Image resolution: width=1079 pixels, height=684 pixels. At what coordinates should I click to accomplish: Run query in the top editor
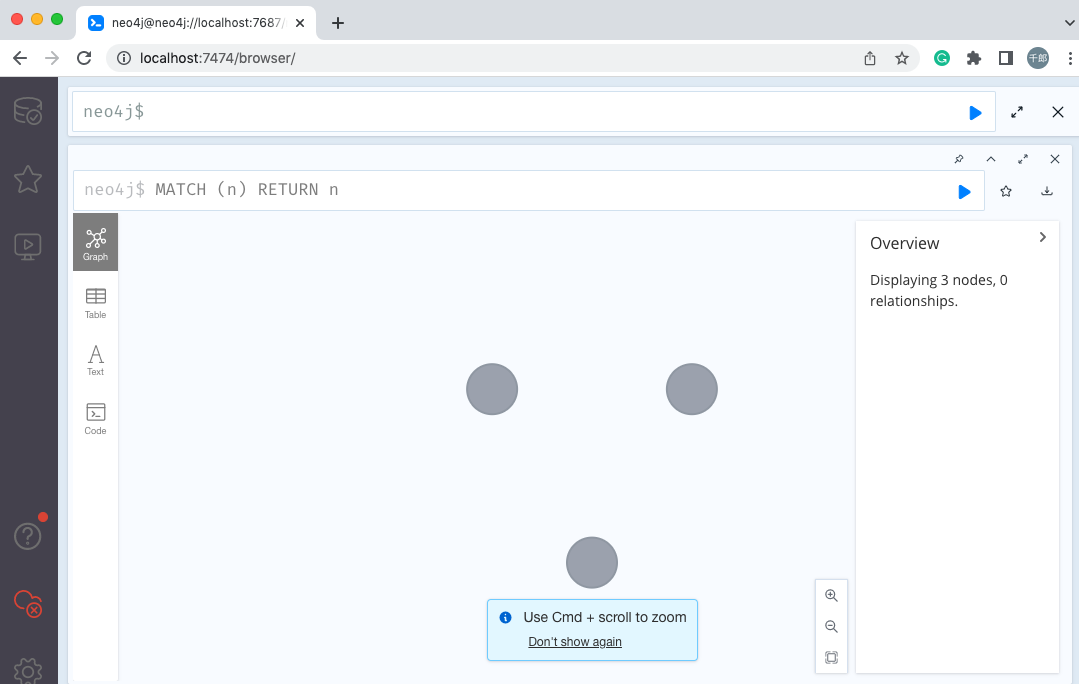coord(975,113)
